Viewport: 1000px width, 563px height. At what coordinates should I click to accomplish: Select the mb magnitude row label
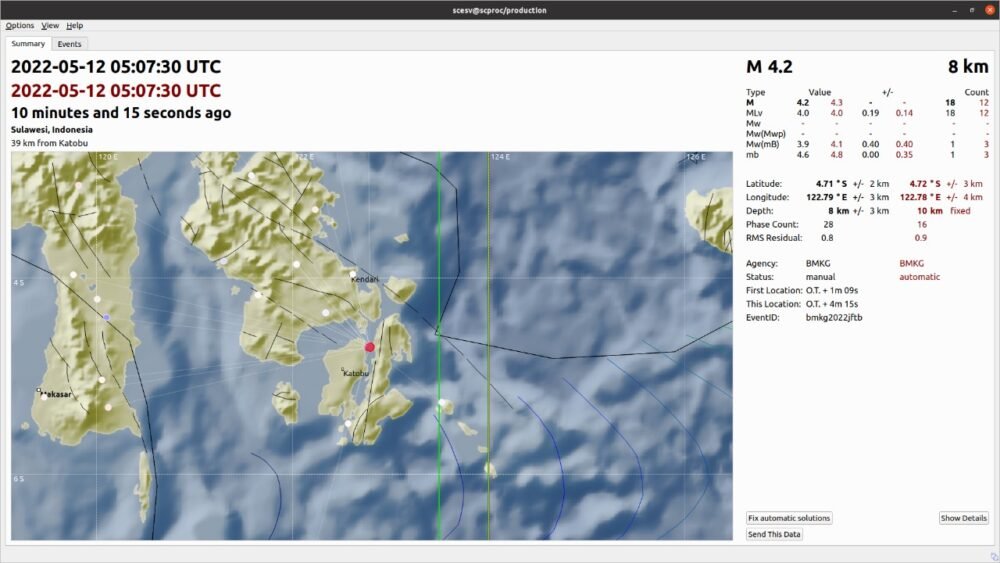753,154
